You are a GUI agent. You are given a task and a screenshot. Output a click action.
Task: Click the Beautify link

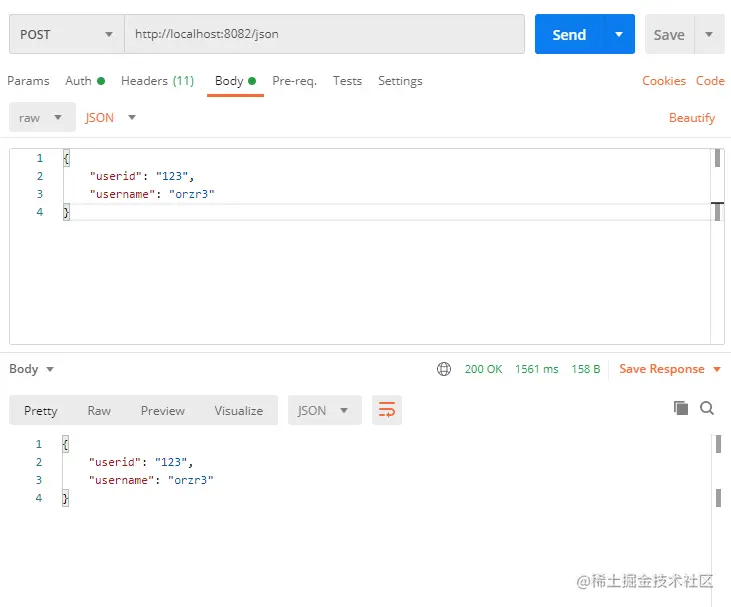click(692, 118)
